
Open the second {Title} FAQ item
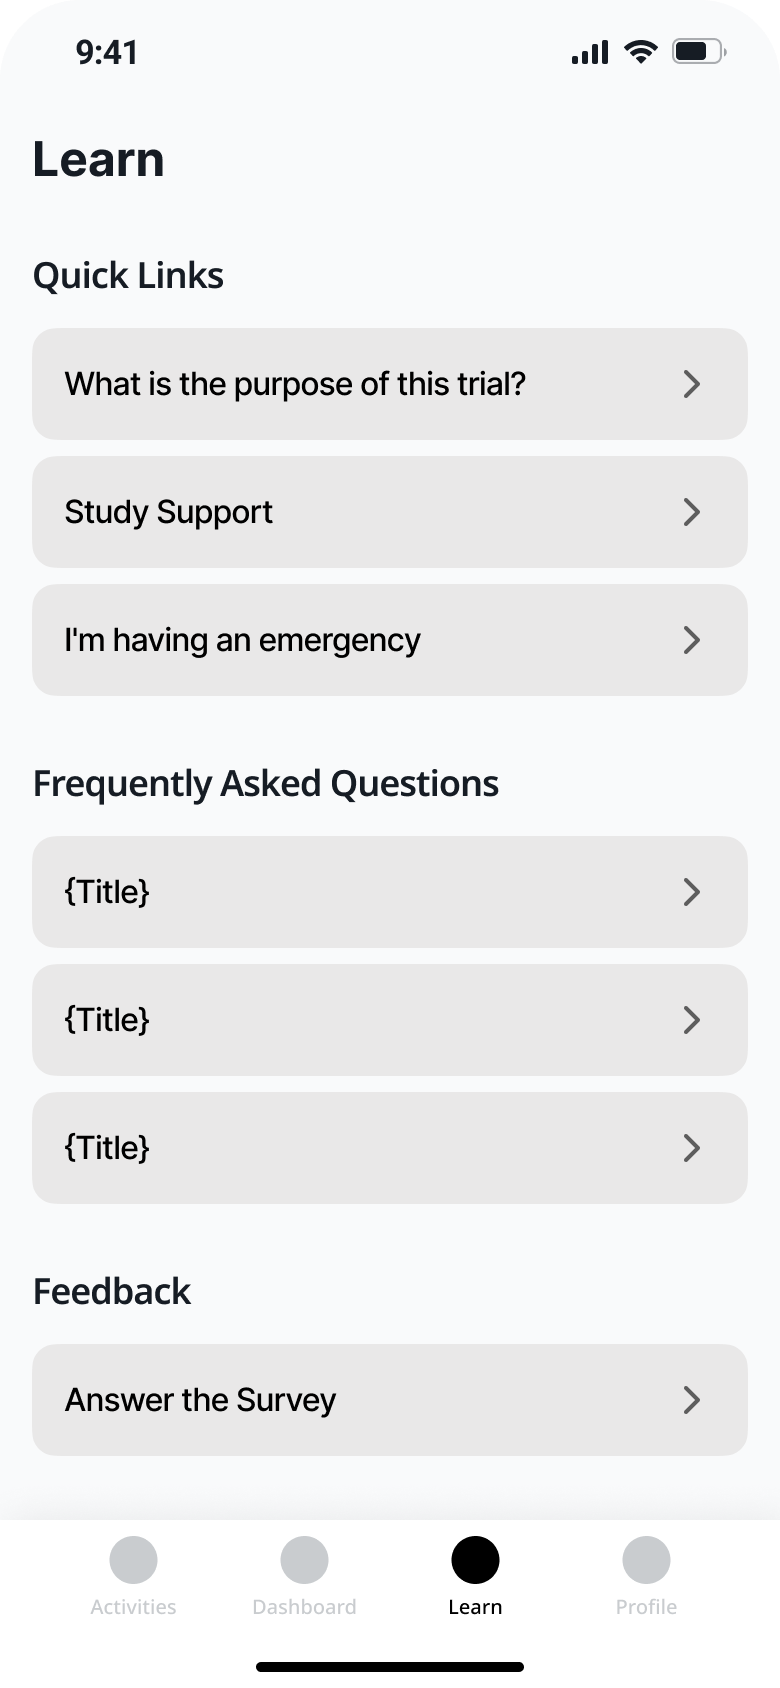point(107,1020)
